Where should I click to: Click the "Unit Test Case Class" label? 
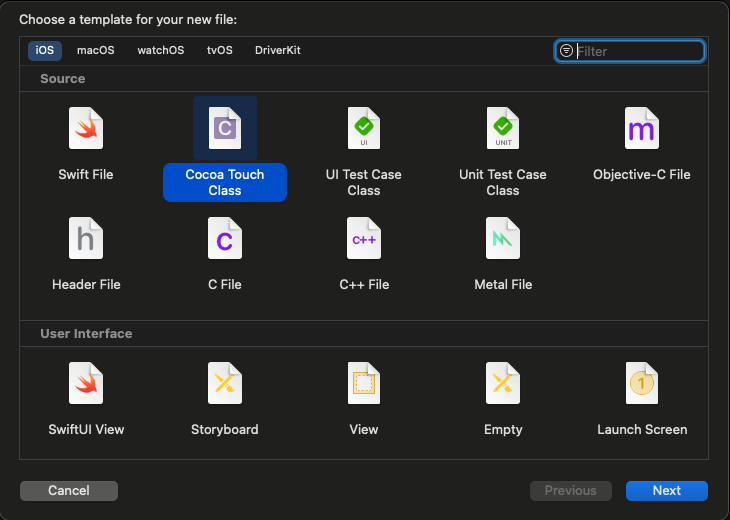(x=503, y=182)
